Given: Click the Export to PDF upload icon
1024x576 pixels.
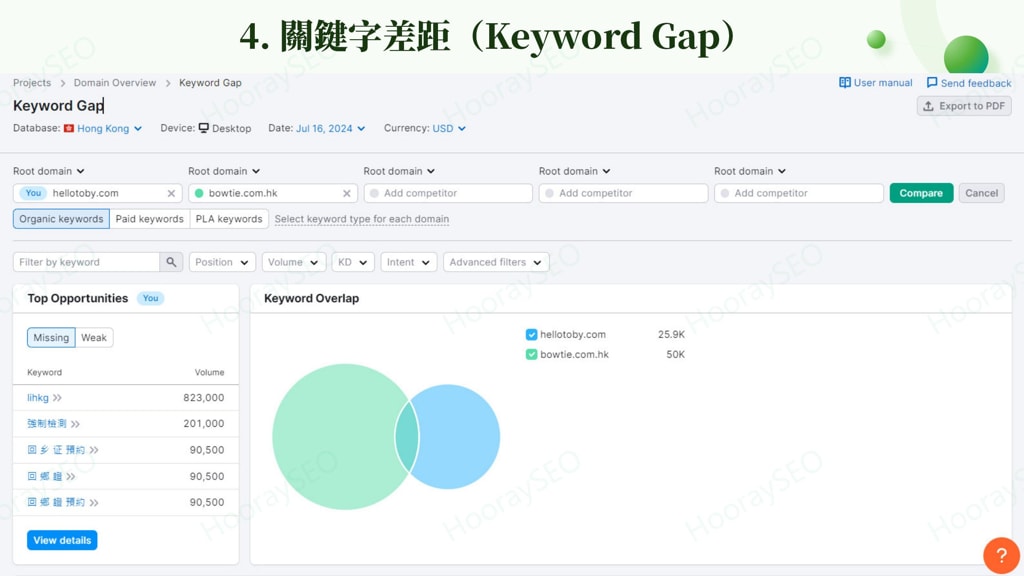Looking at the screenshot, I should pyautogui.click(x=928, y=105).
